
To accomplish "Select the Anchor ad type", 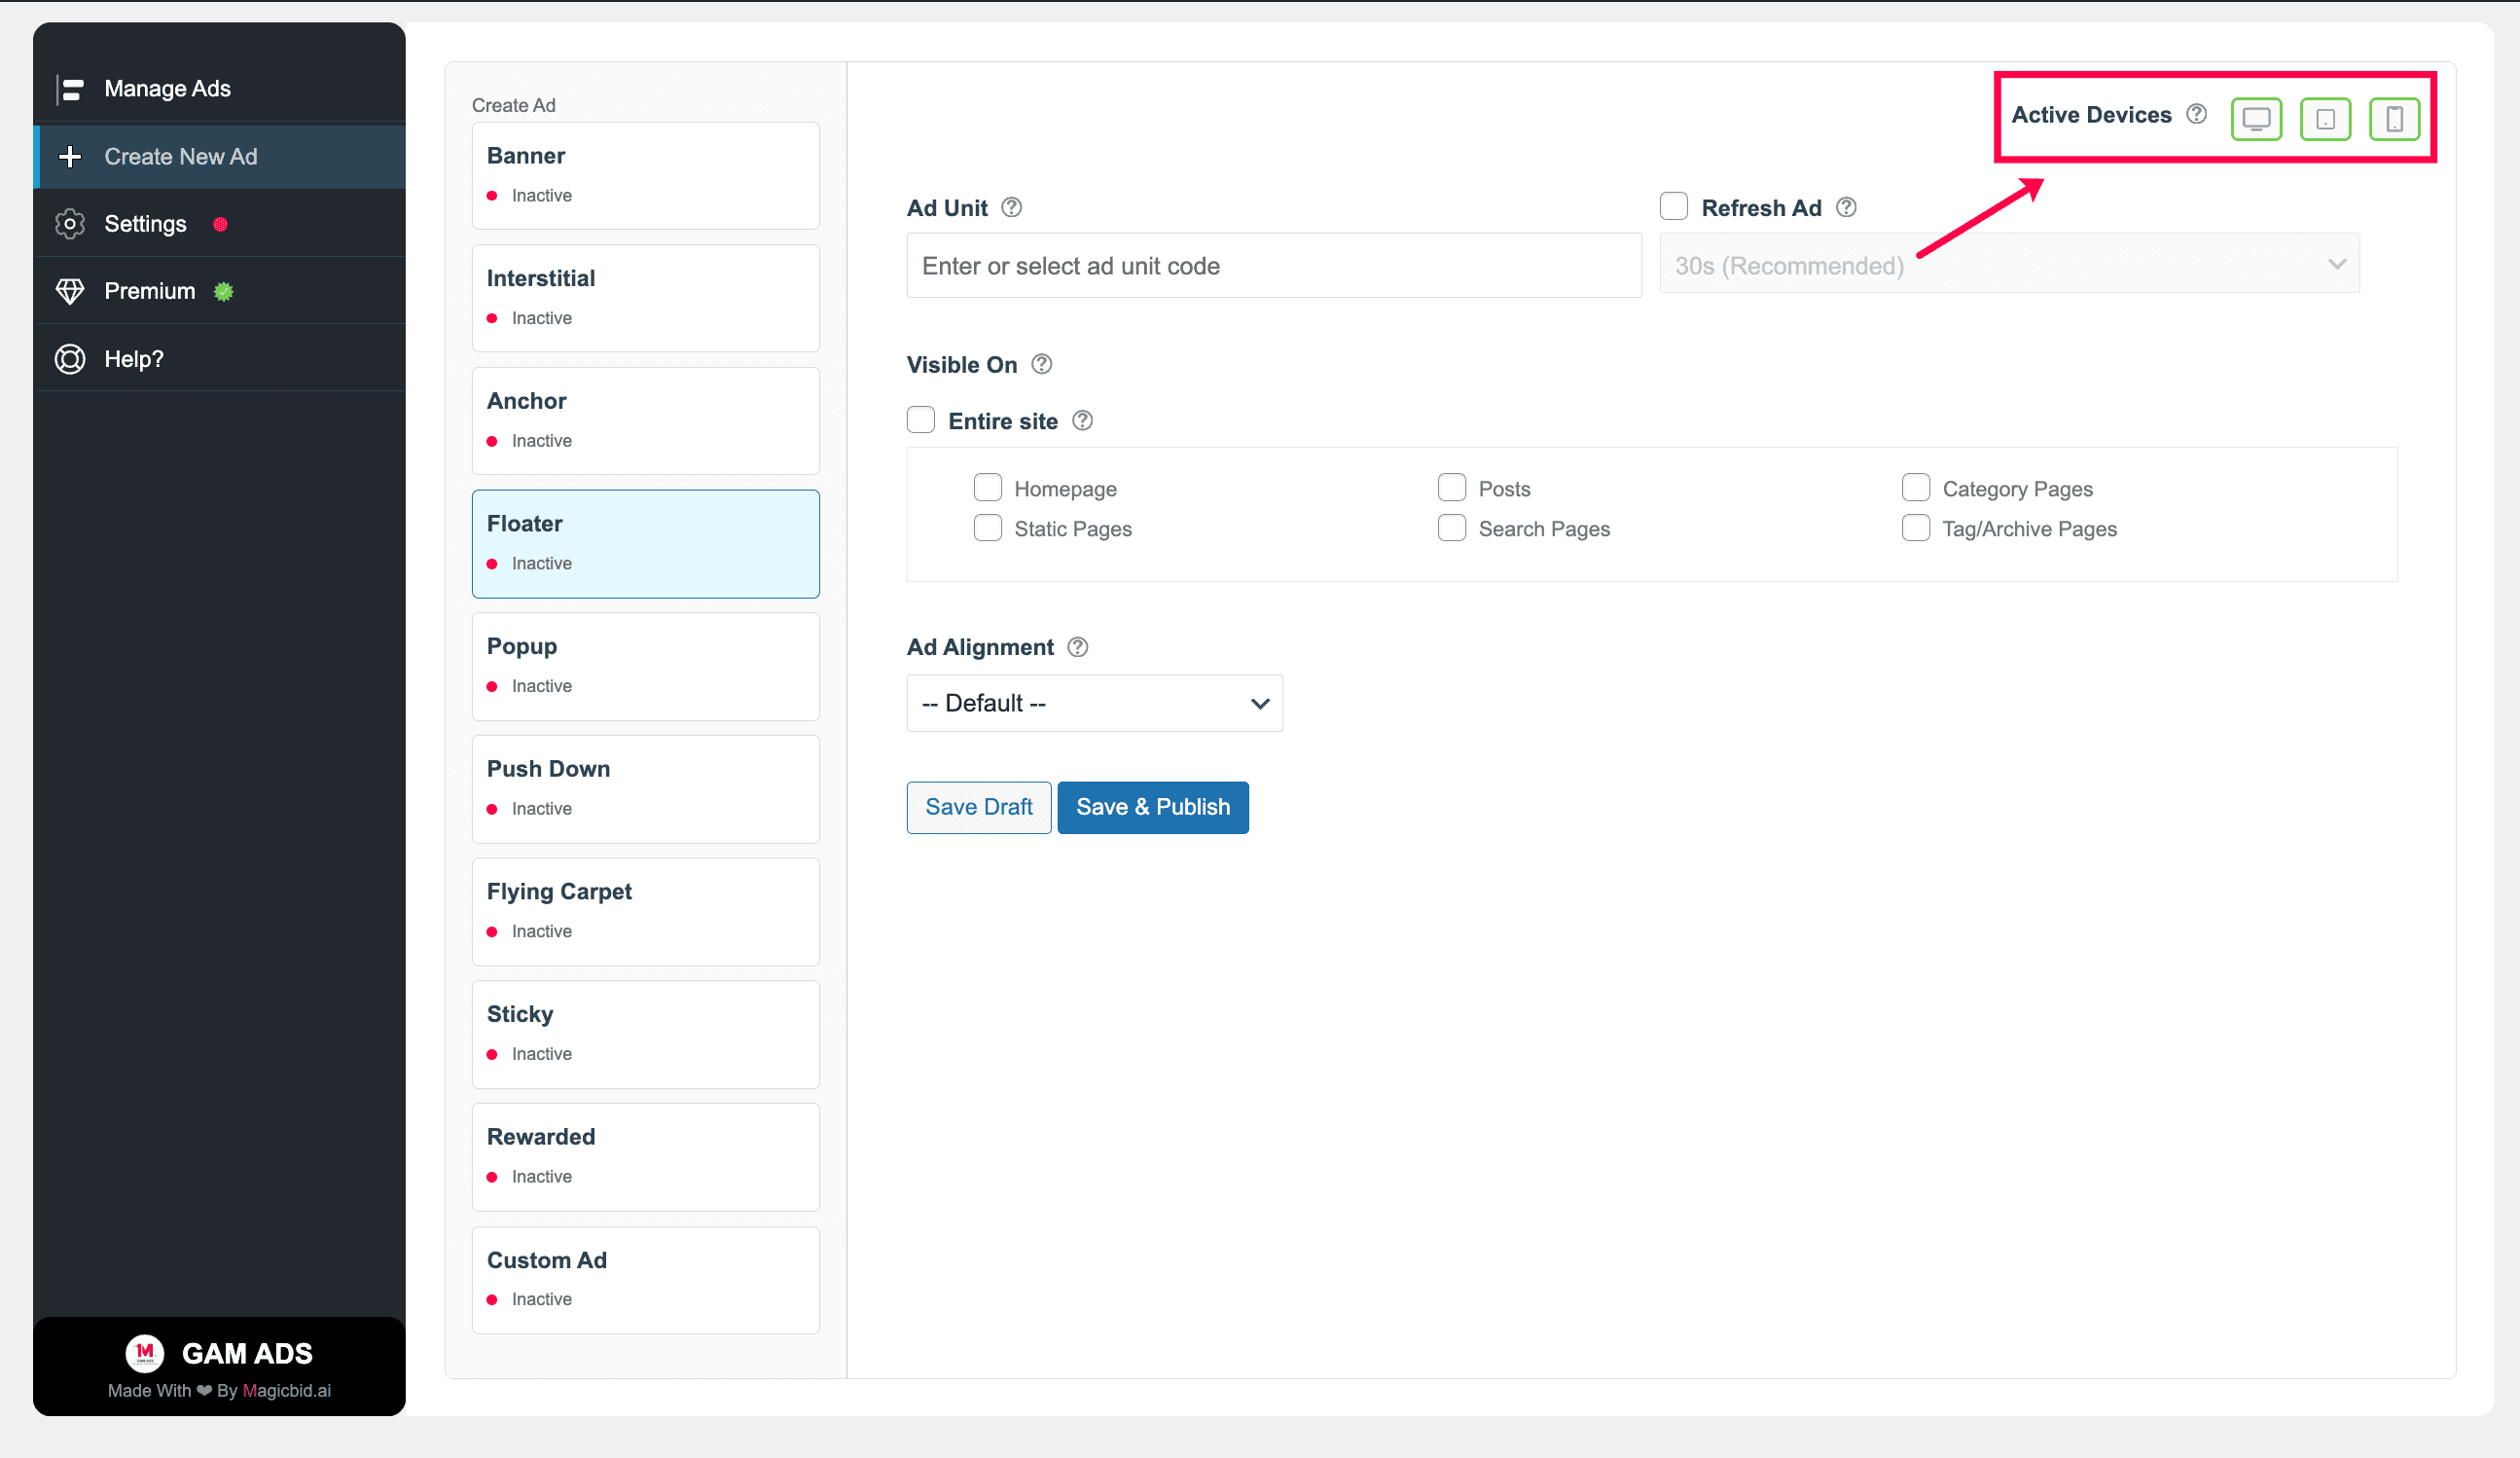I will (x=645, y=421).
